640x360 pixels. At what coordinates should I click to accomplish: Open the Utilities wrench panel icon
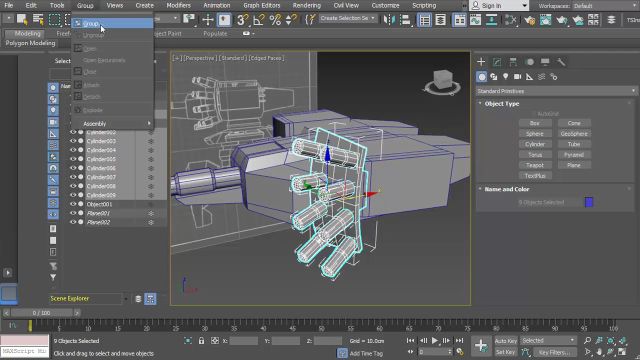click(561, 62)
